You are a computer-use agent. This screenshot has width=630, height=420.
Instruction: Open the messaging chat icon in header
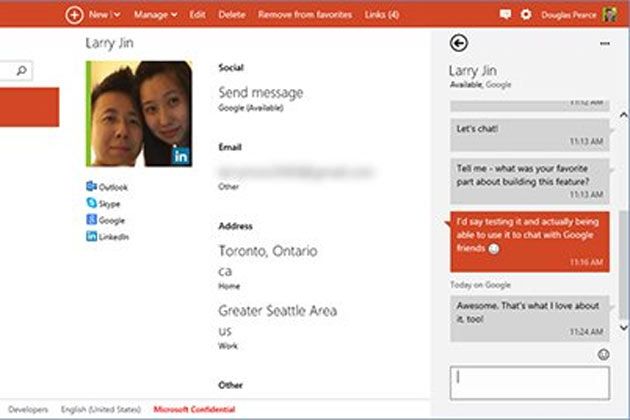pyautogui.click(x=505, y=15)
